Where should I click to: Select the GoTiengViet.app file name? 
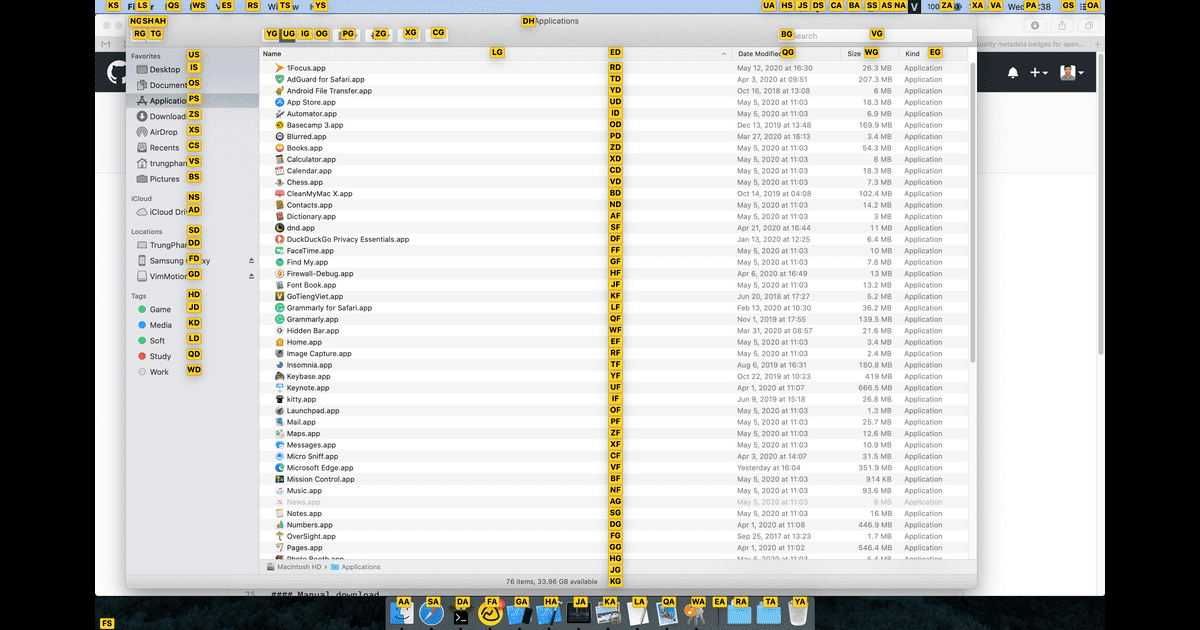tap(315, 297)
